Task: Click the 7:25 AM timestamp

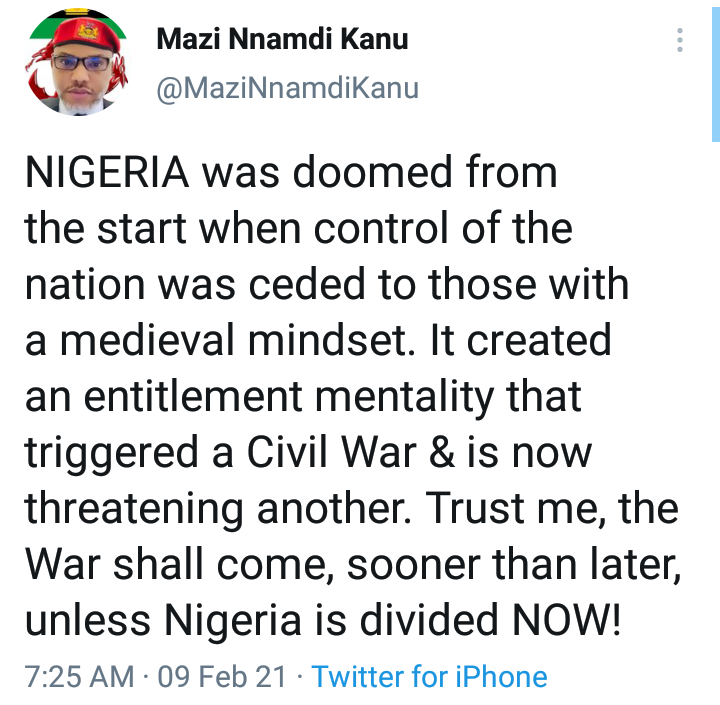Action: pyautogui.click(x=79, y=677)
